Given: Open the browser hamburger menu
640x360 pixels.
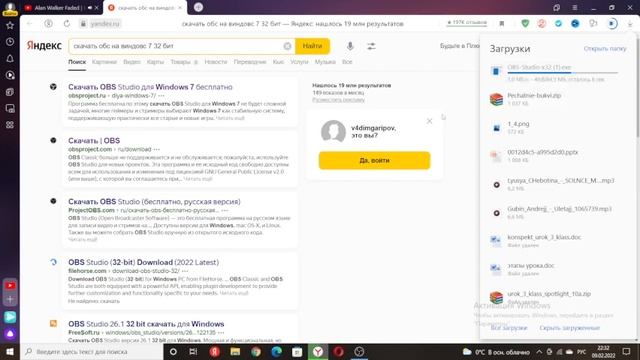Looking at the screenshot, I should (575, 7).
